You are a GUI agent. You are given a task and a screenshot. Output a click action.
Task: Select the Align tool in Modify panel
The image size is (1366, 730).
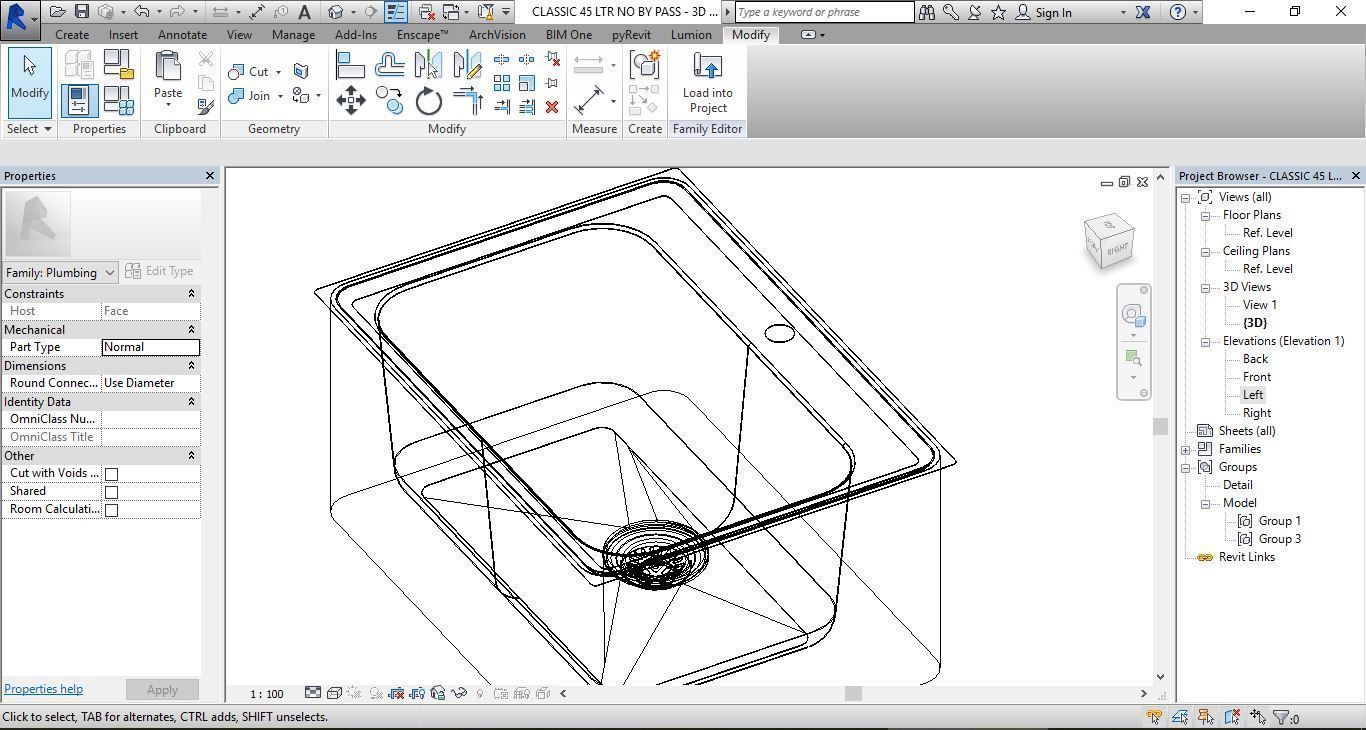(x=350, y=66)
